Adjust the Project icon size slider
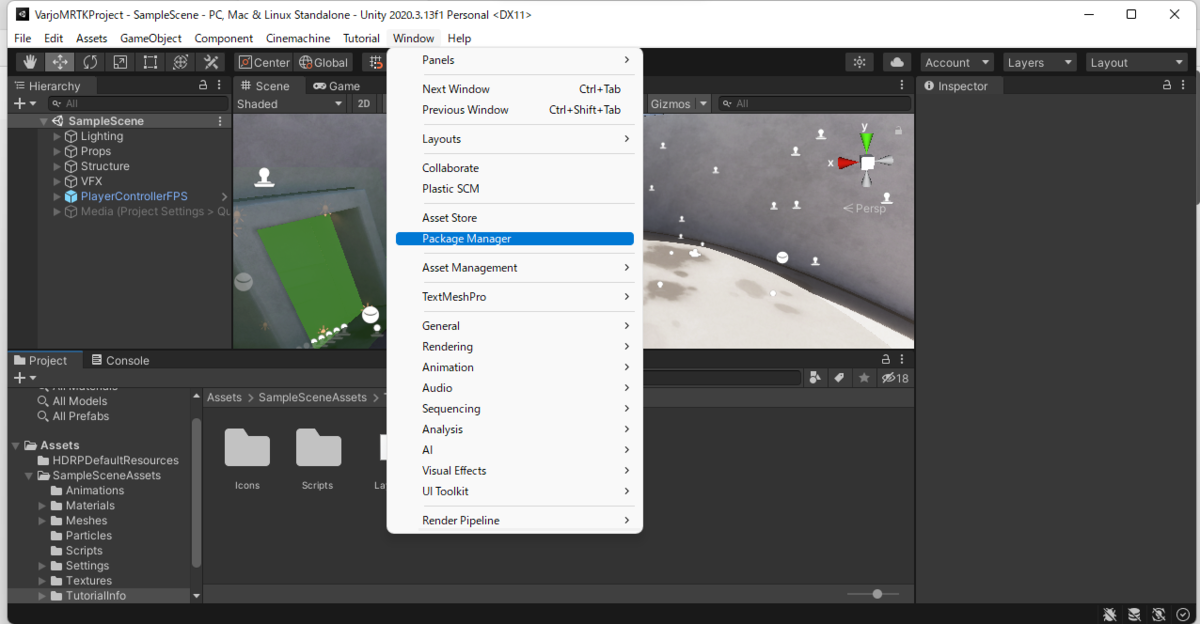 [877, 594]
